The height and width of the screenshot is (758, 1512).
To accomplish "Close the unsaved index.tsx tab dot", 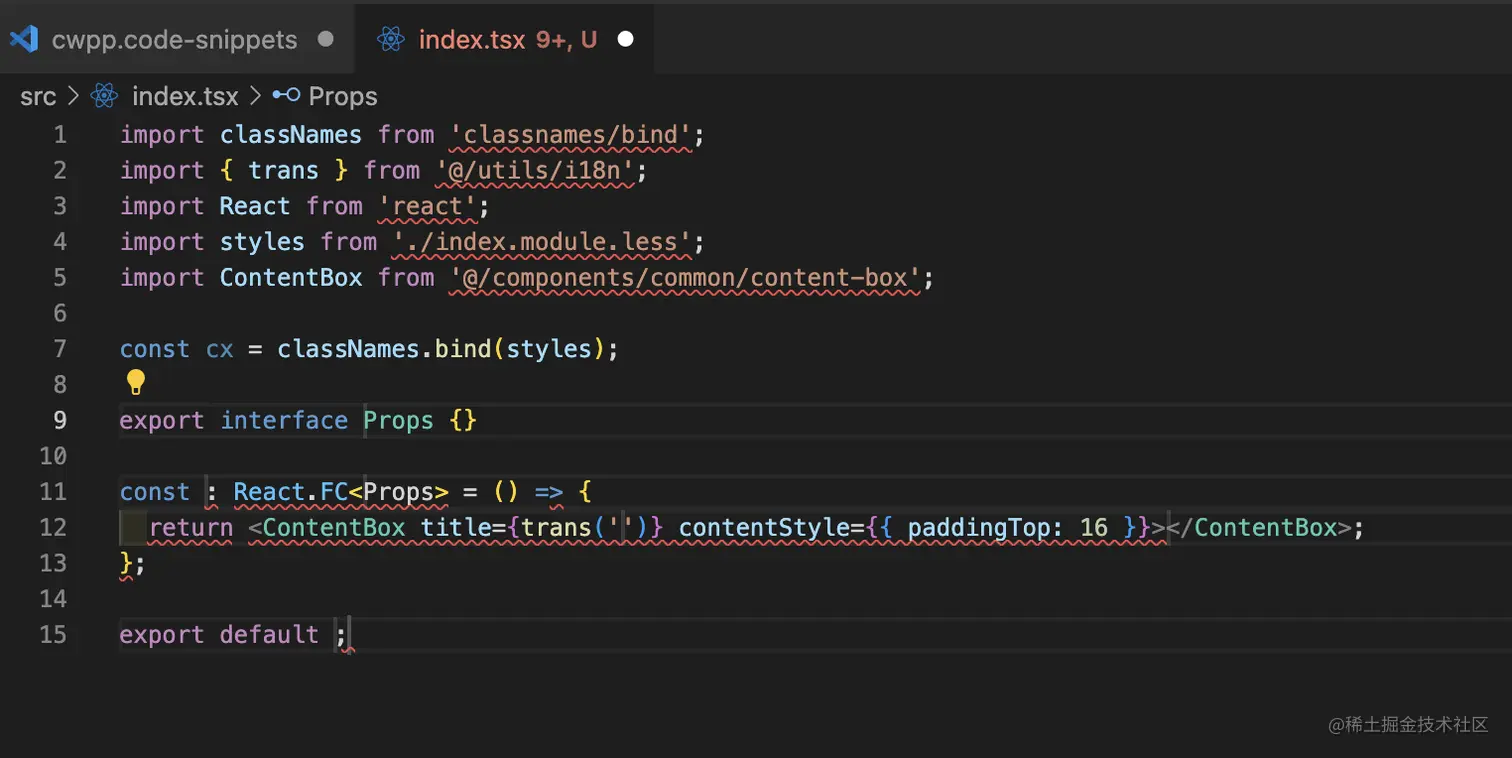I will pos(625,39).
